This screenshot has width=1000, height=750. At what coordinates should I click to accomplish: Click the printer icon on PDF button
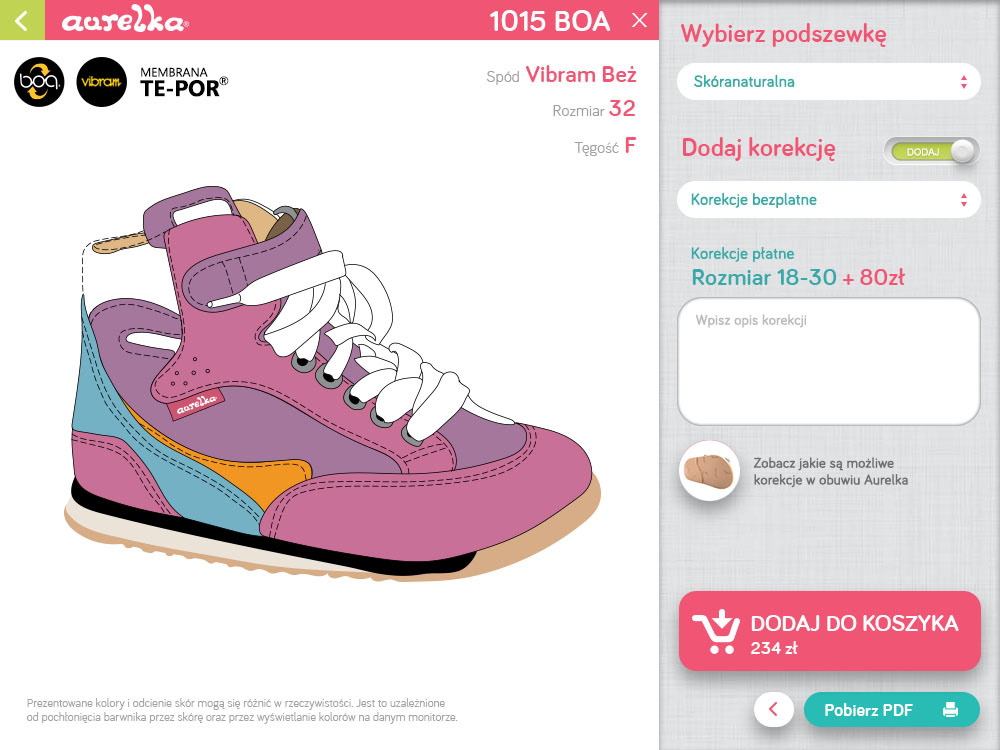pos(950,709)
